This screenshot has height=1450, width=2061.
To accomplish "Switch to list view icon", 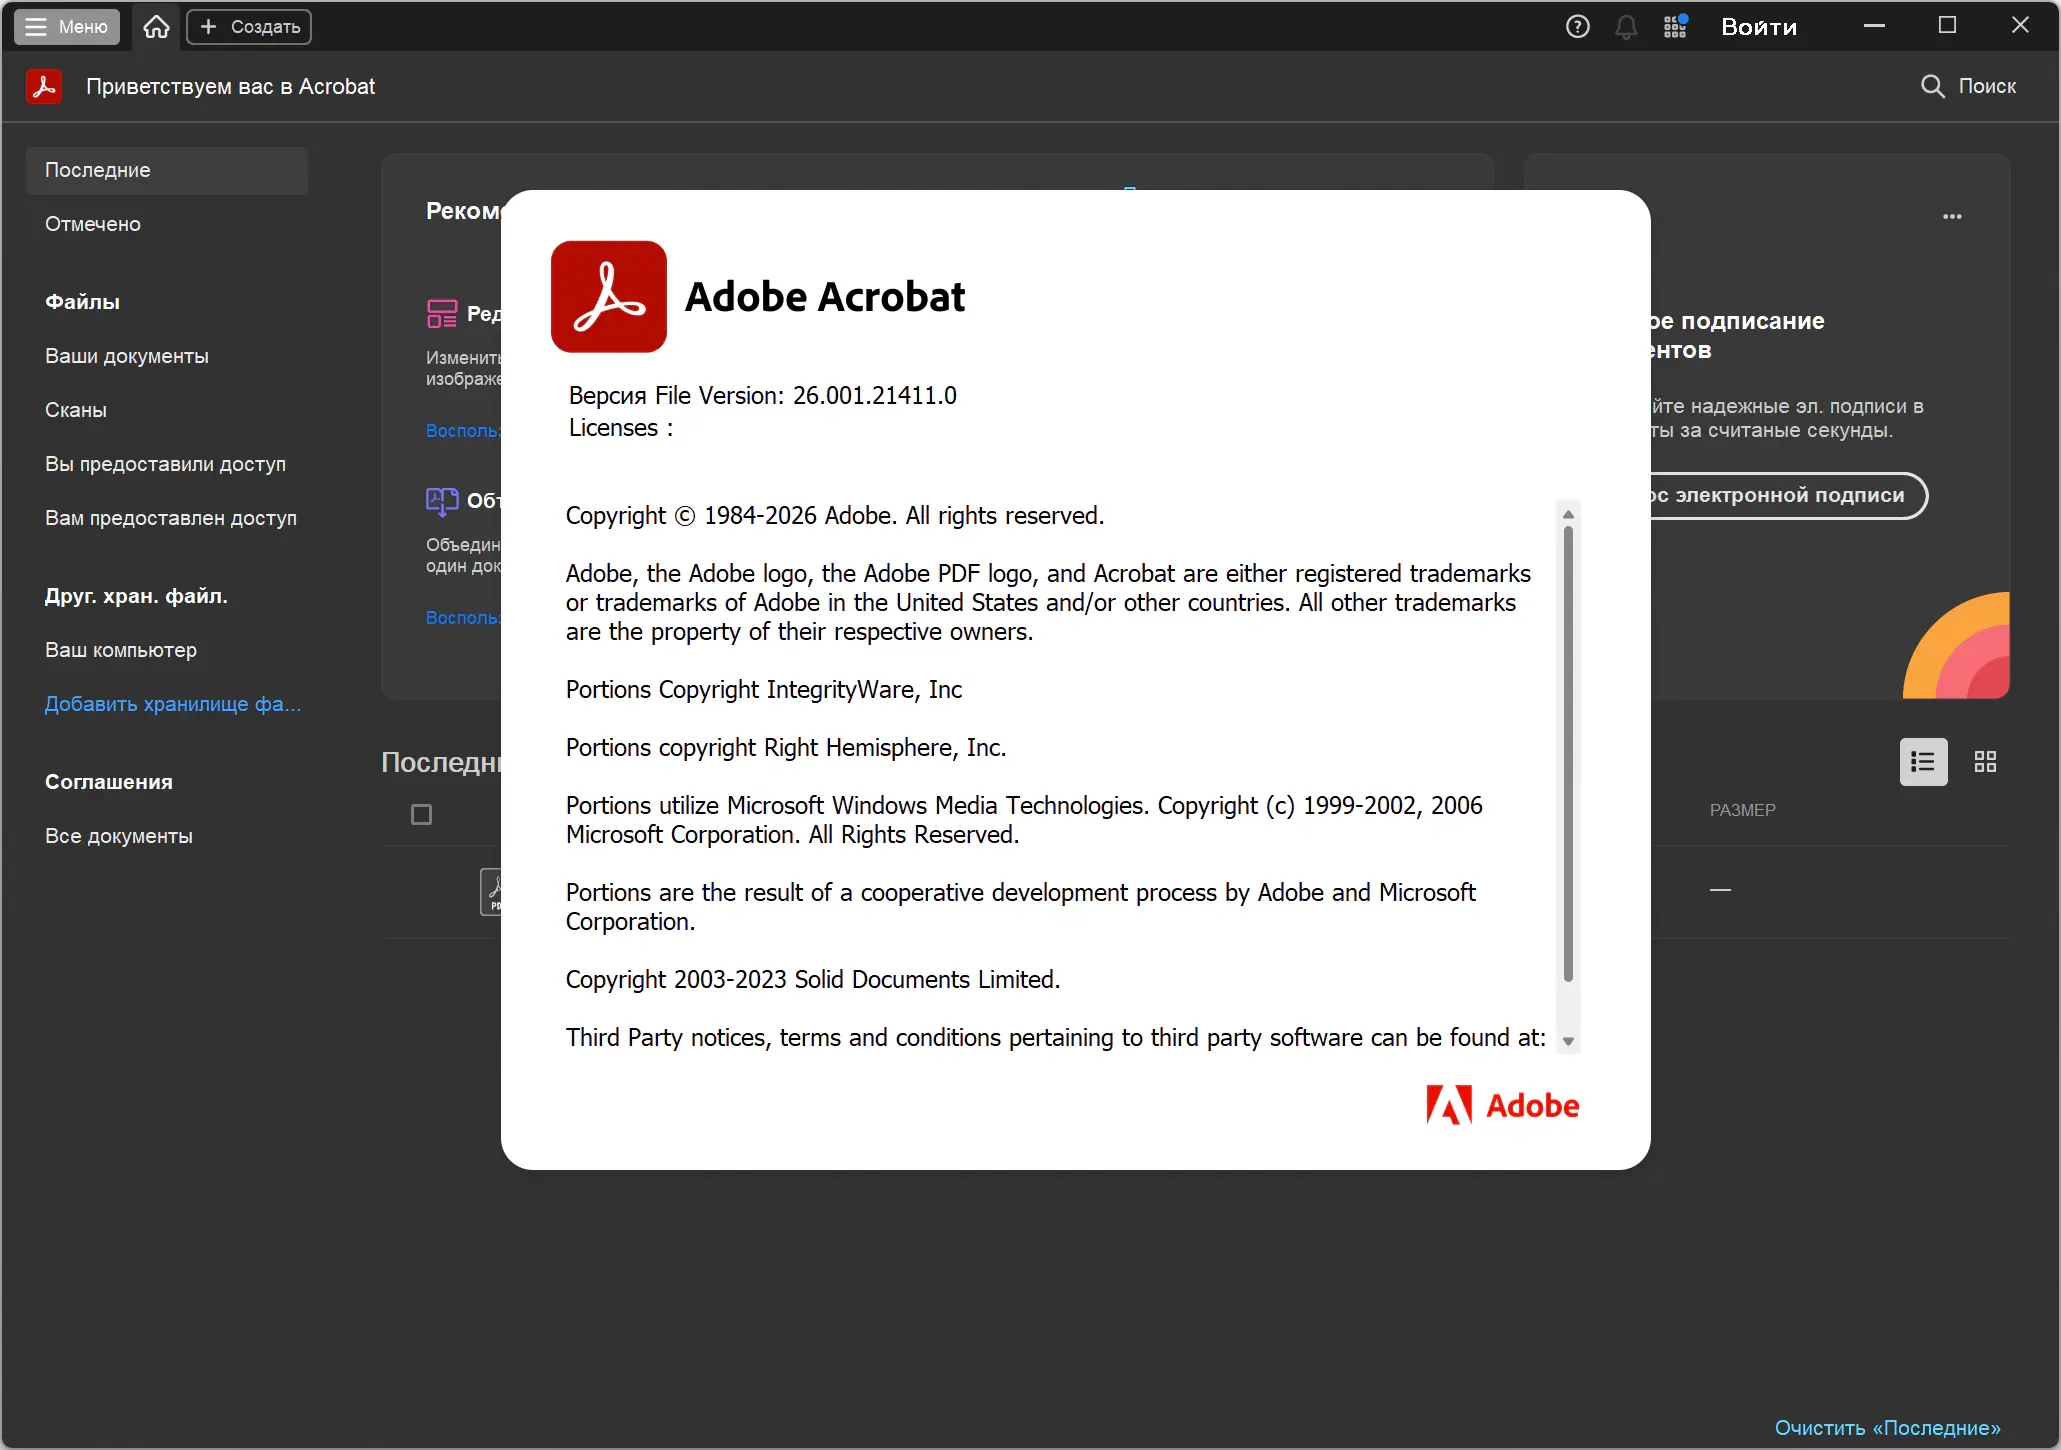I will coord(1922,762).
